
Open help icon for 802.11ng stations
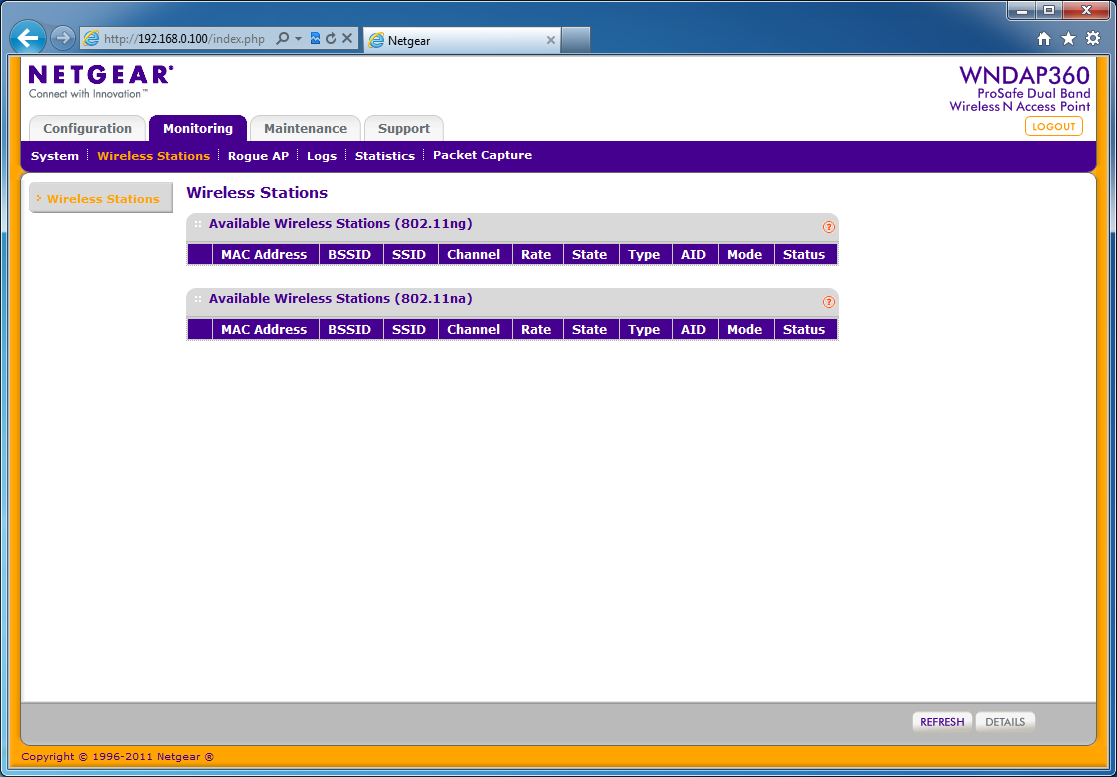coord(828,227)
